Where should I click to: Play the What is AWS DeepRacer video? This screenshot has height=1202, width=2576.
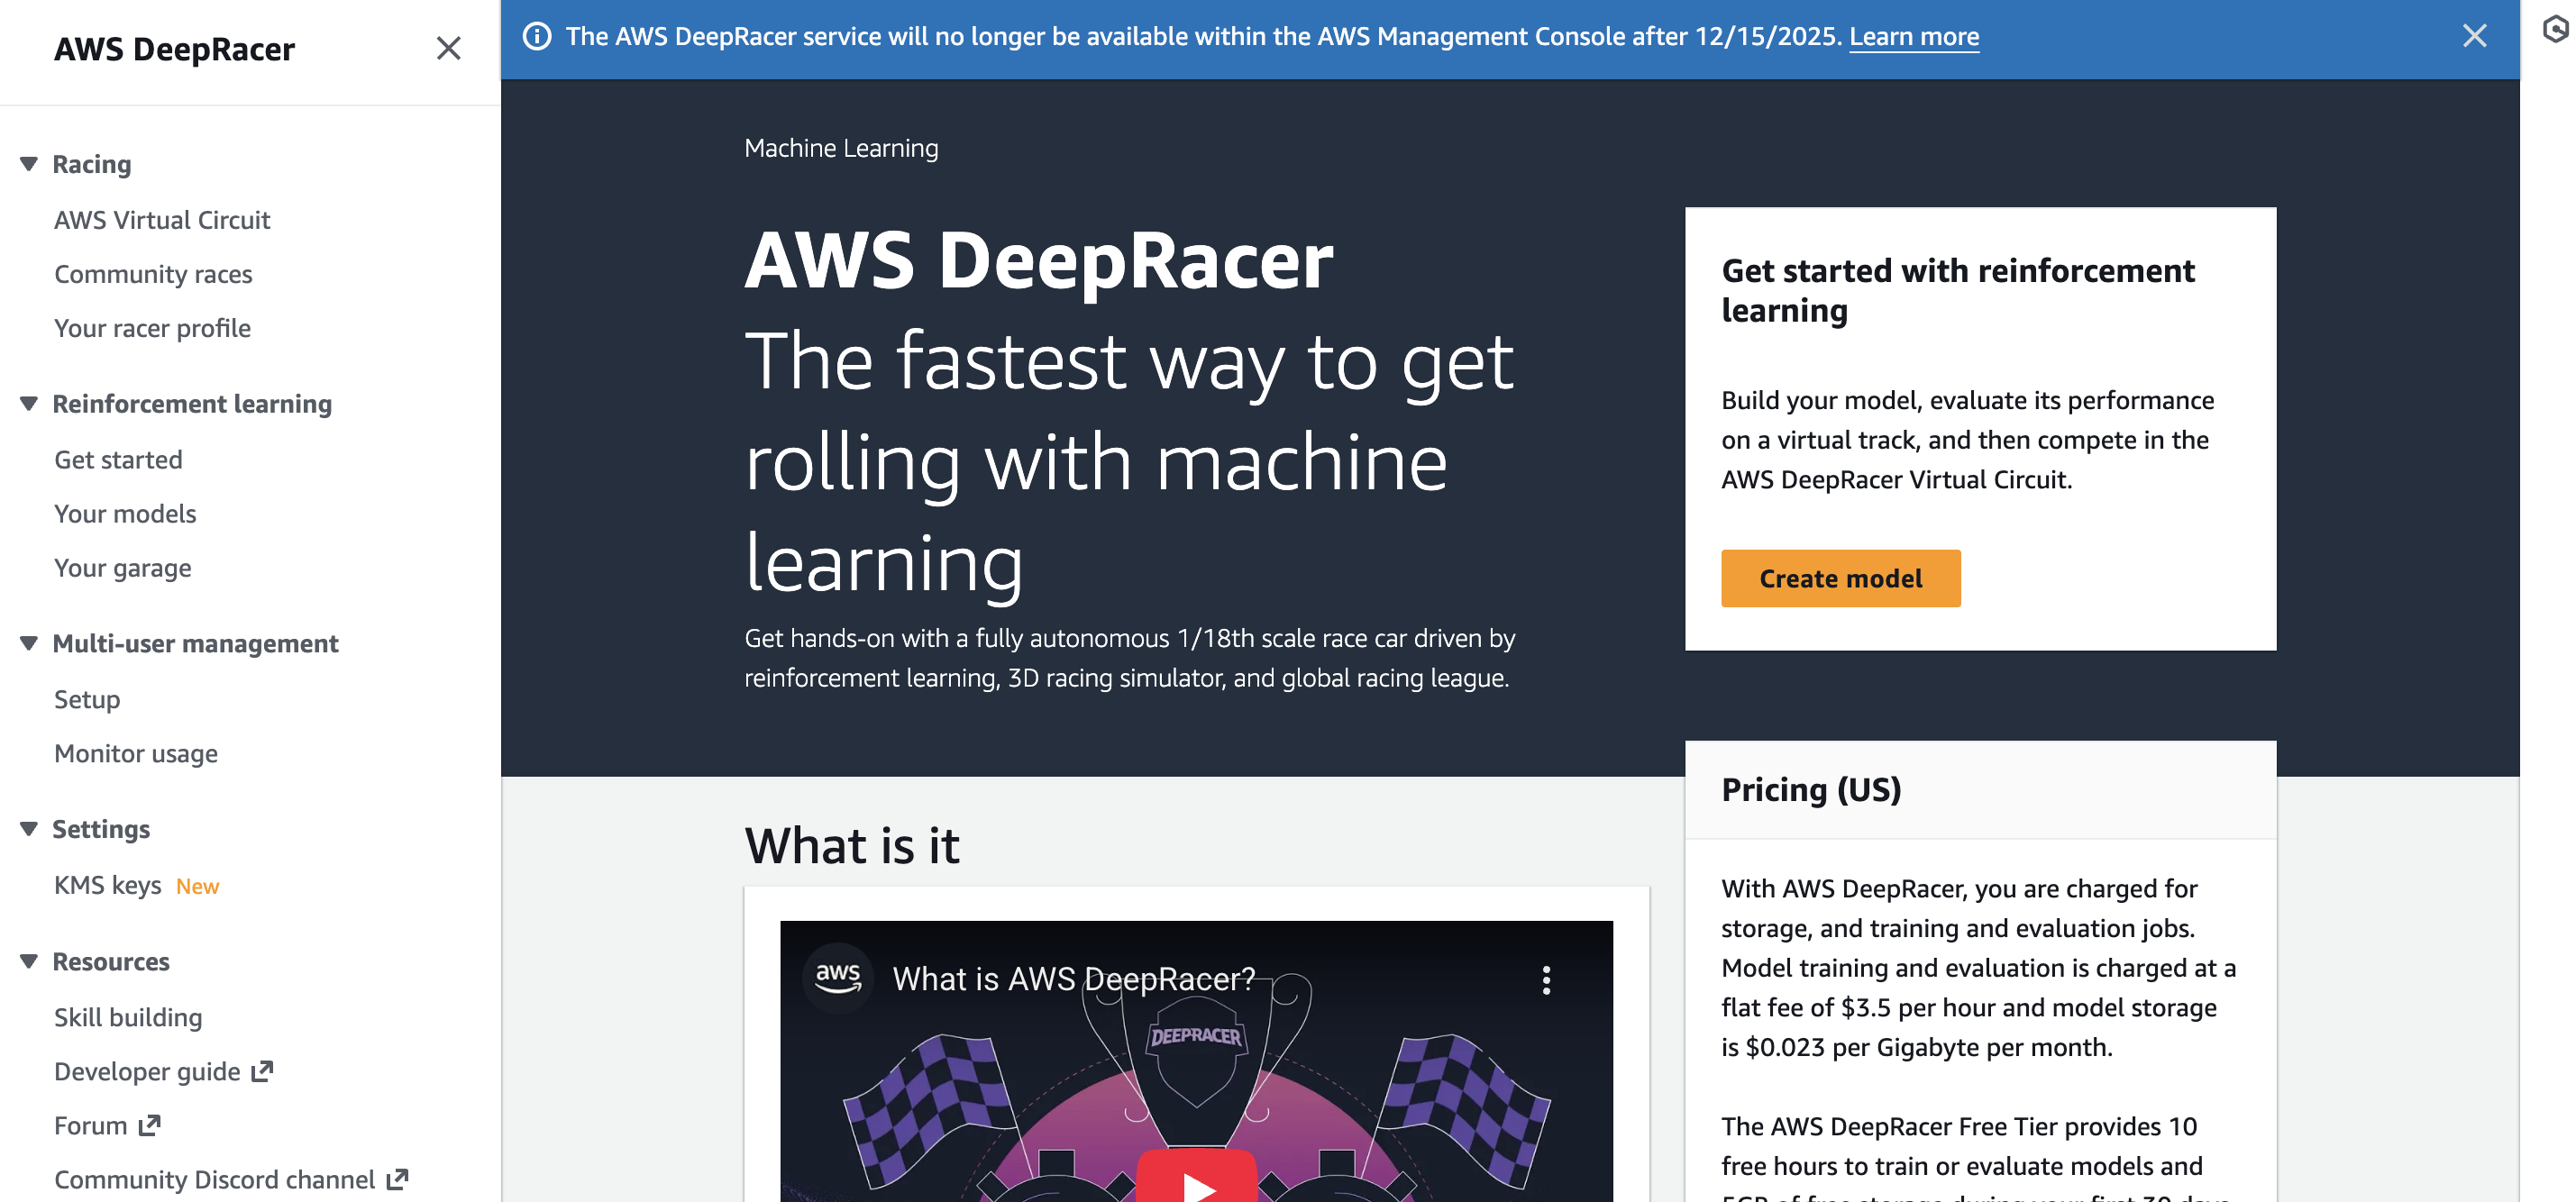tap(1196, 1182)
